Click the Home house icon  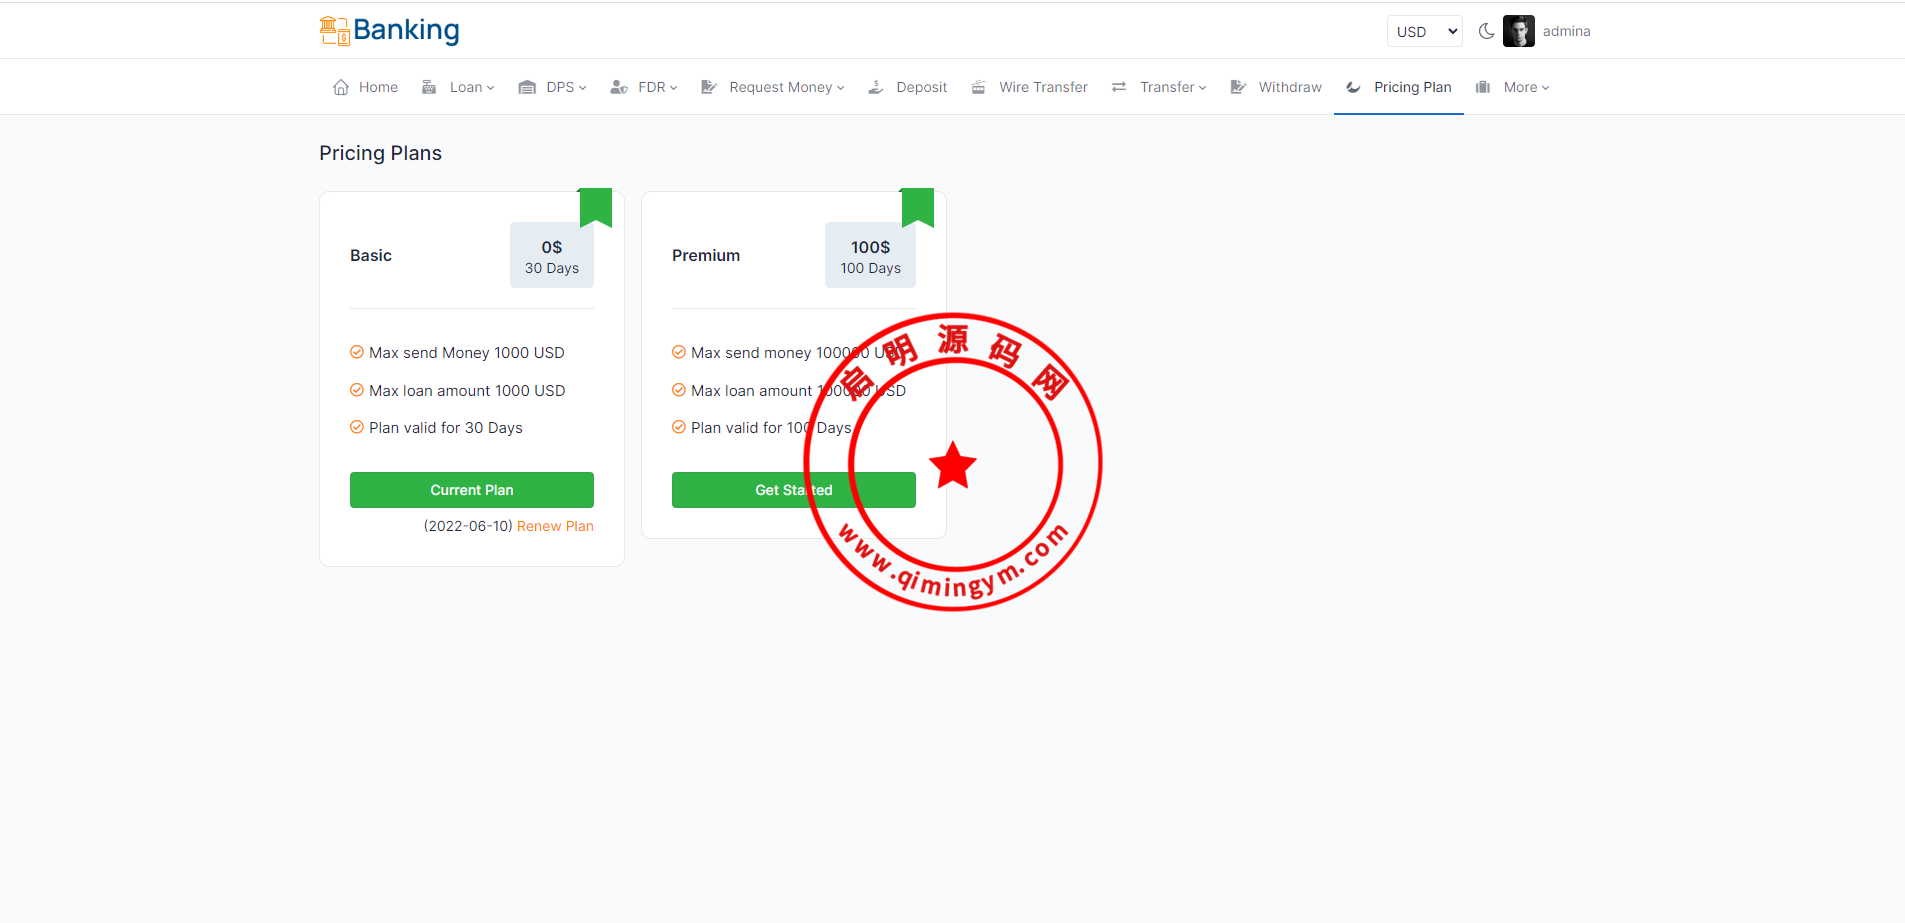(341, 87)
